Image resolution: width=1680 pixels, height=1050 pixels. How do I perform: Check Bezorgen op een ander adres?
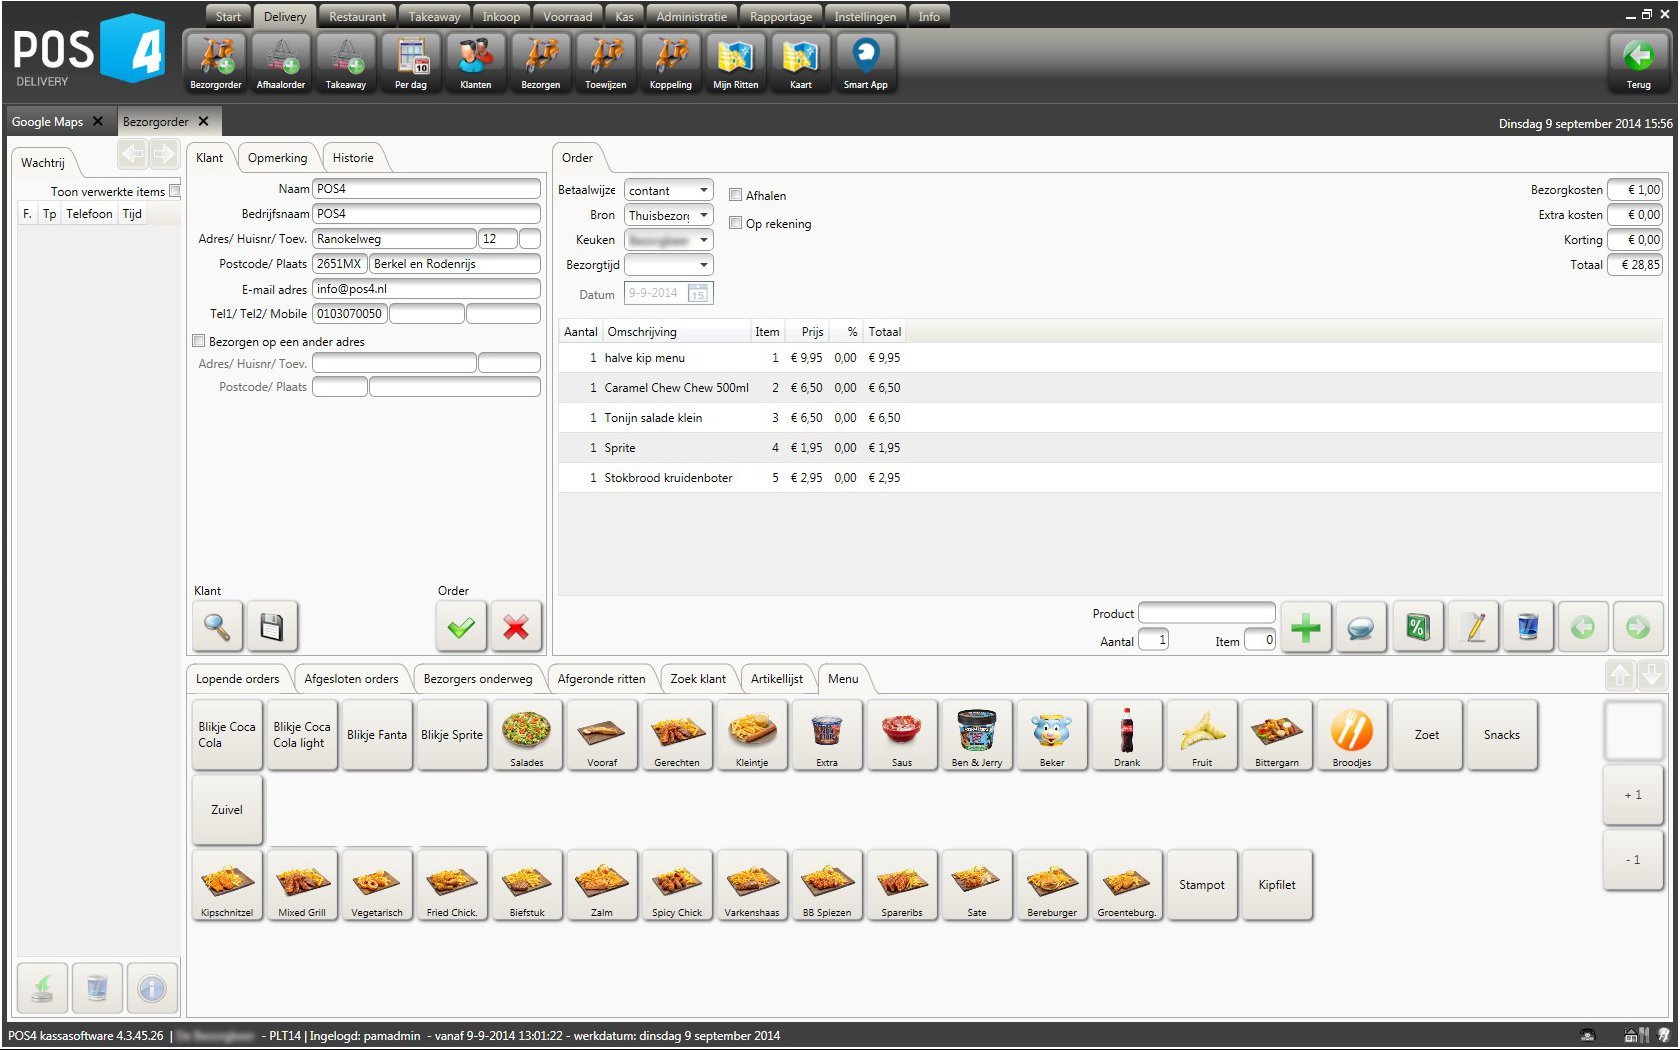click(199, 341)
